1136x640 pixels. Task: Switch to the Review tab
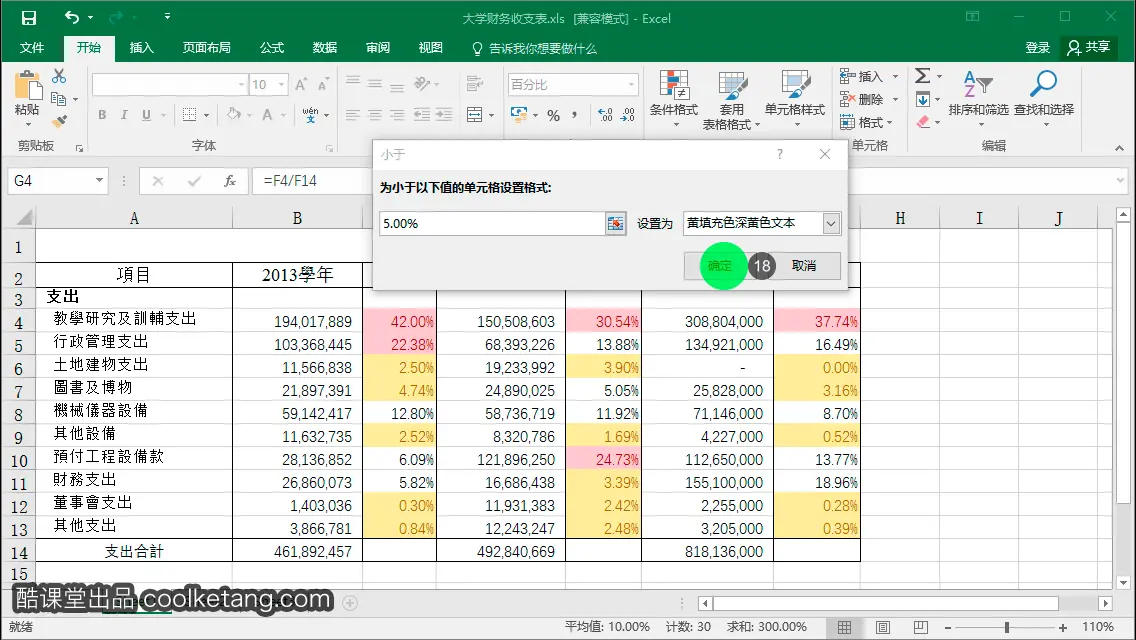point(377,48)
